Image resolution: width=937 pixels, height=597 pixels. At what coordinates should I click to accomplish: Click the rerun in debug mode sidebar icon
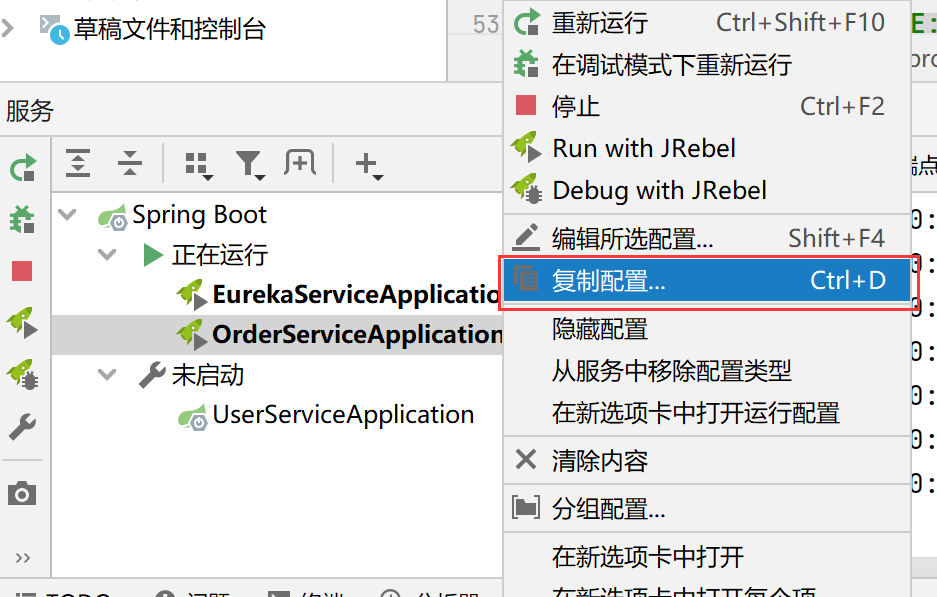click(x=23, y=219)
